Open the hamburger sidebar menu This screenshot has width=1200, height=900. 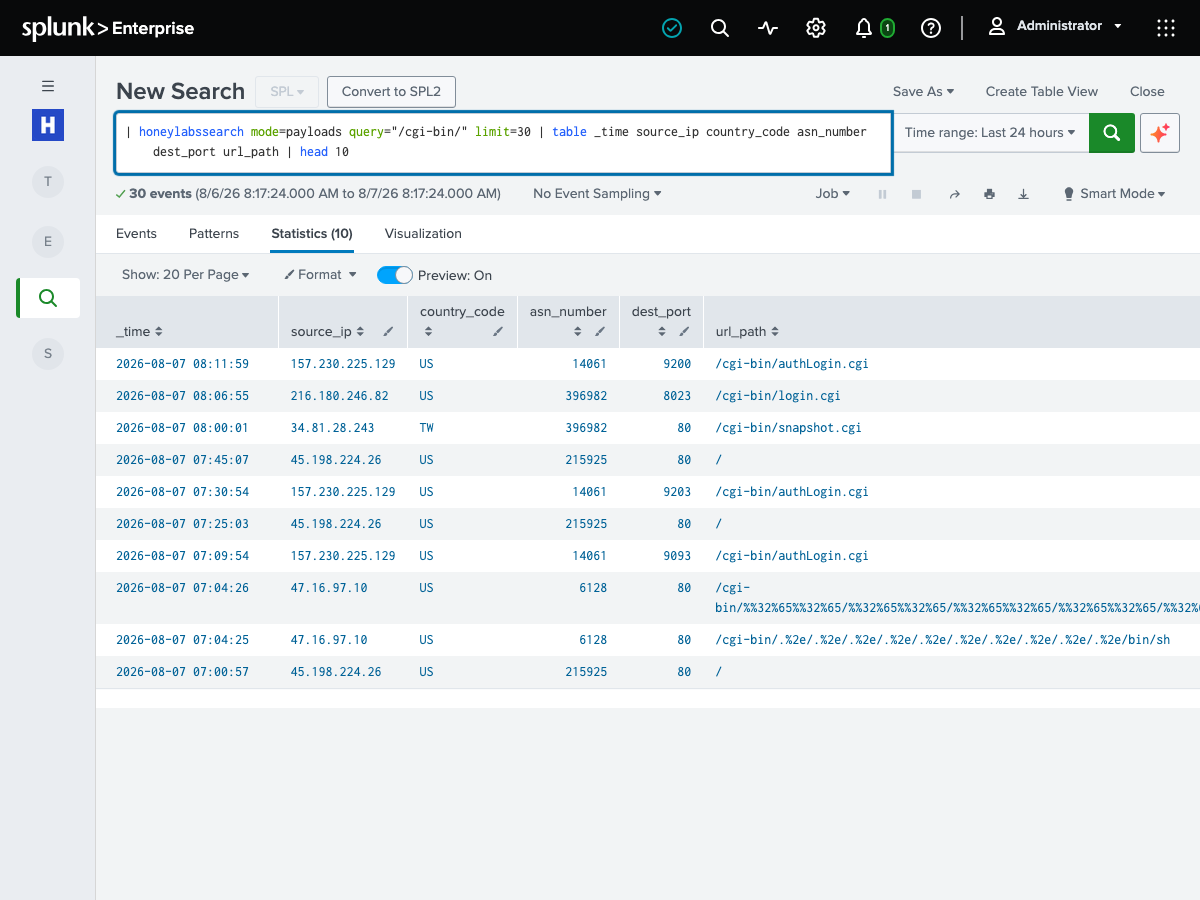click(x=48, y=86)
